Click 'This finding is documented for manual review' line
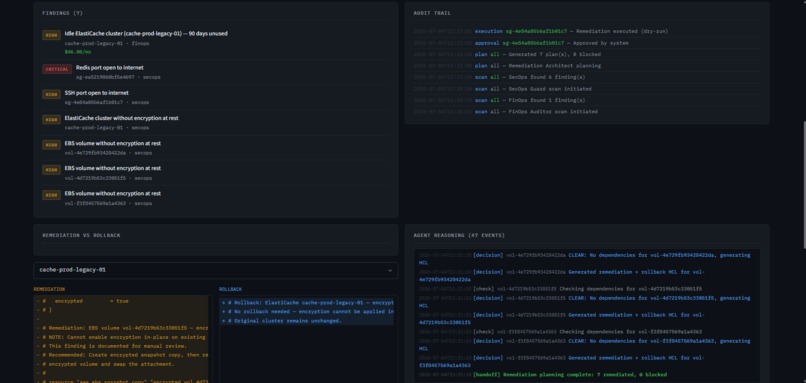 (x=122, y=346)
